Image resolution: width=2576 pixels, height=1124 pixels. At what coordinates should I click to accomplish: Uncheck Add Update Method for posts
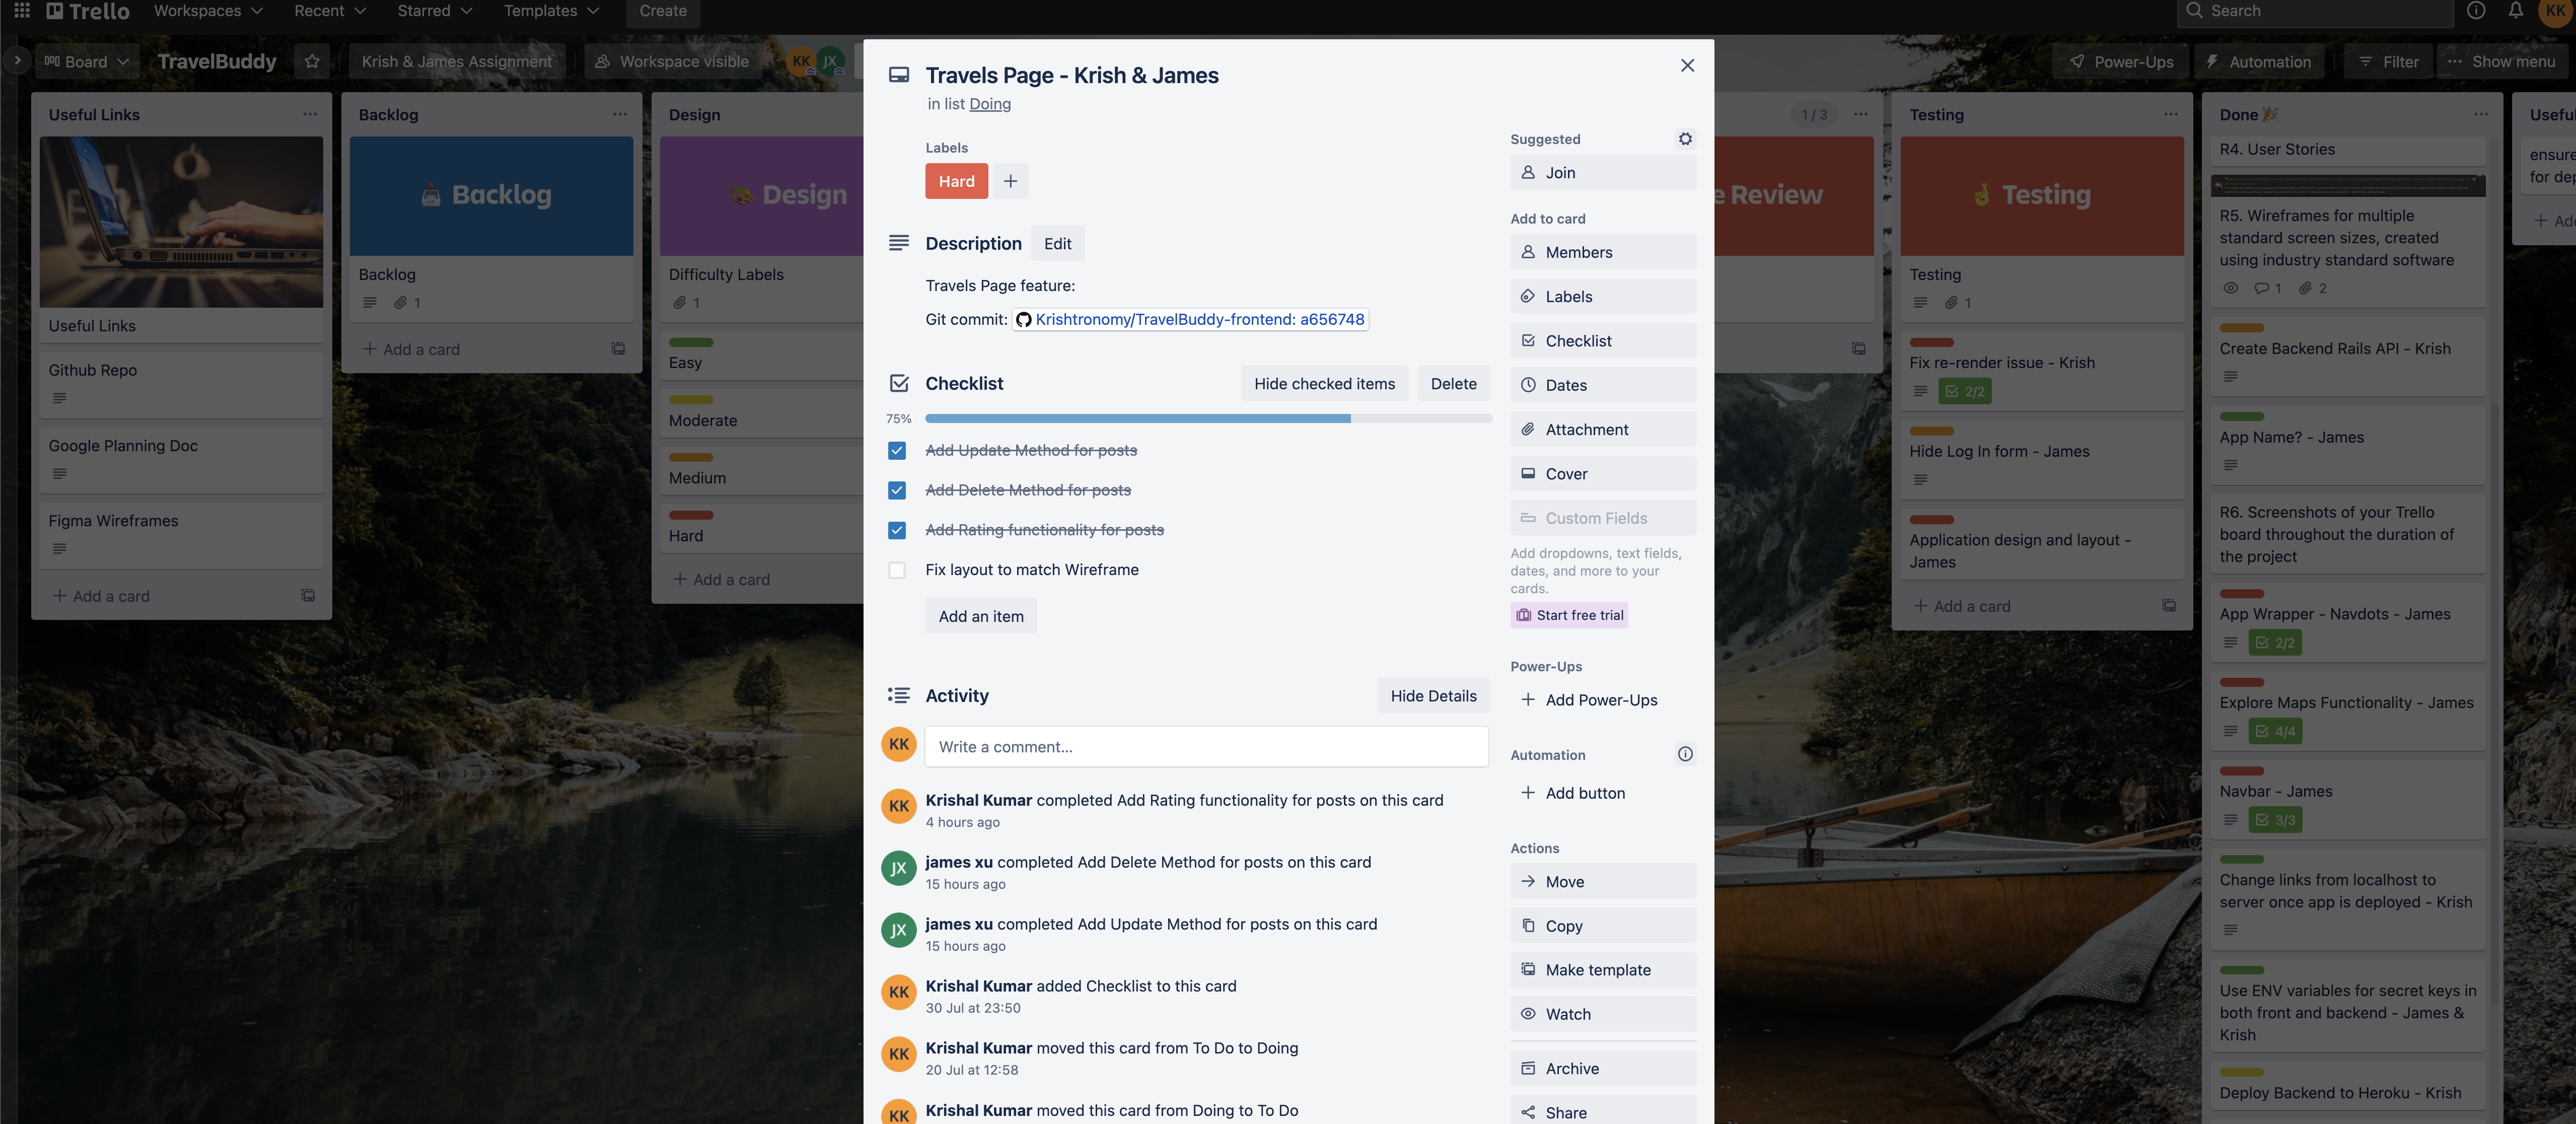[897, 450]
